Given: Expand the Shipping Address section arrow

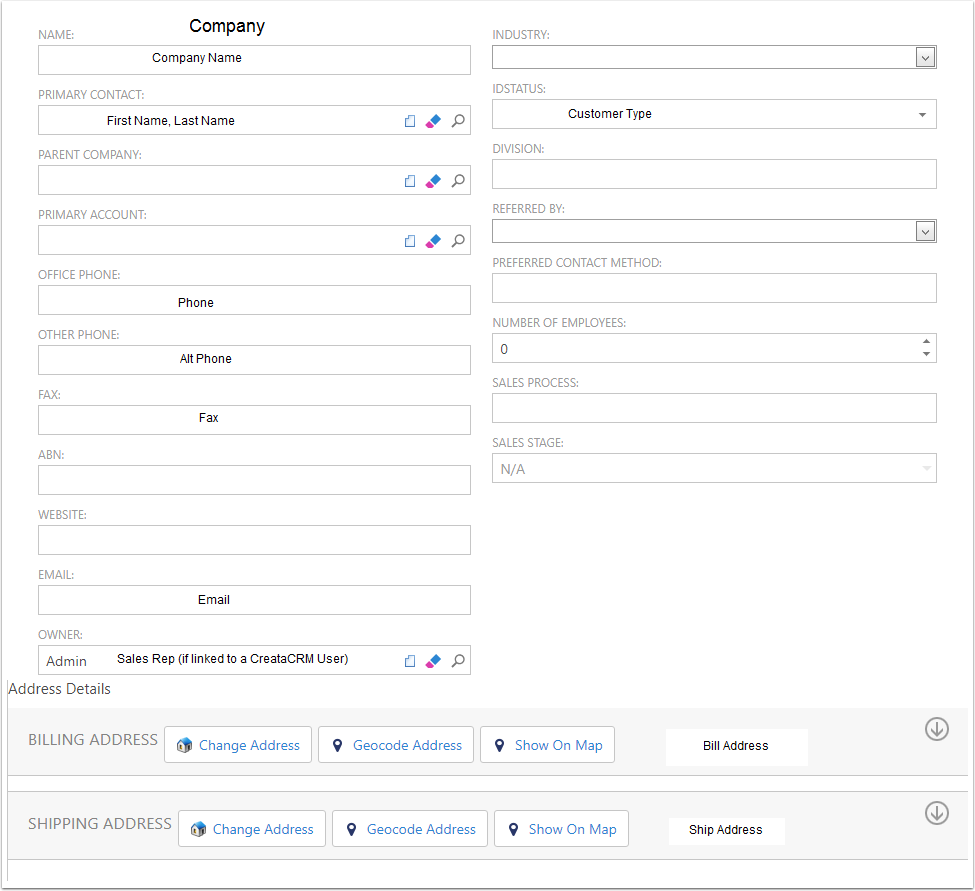Looking at the screenshot, I should click(x=936, y=813).
